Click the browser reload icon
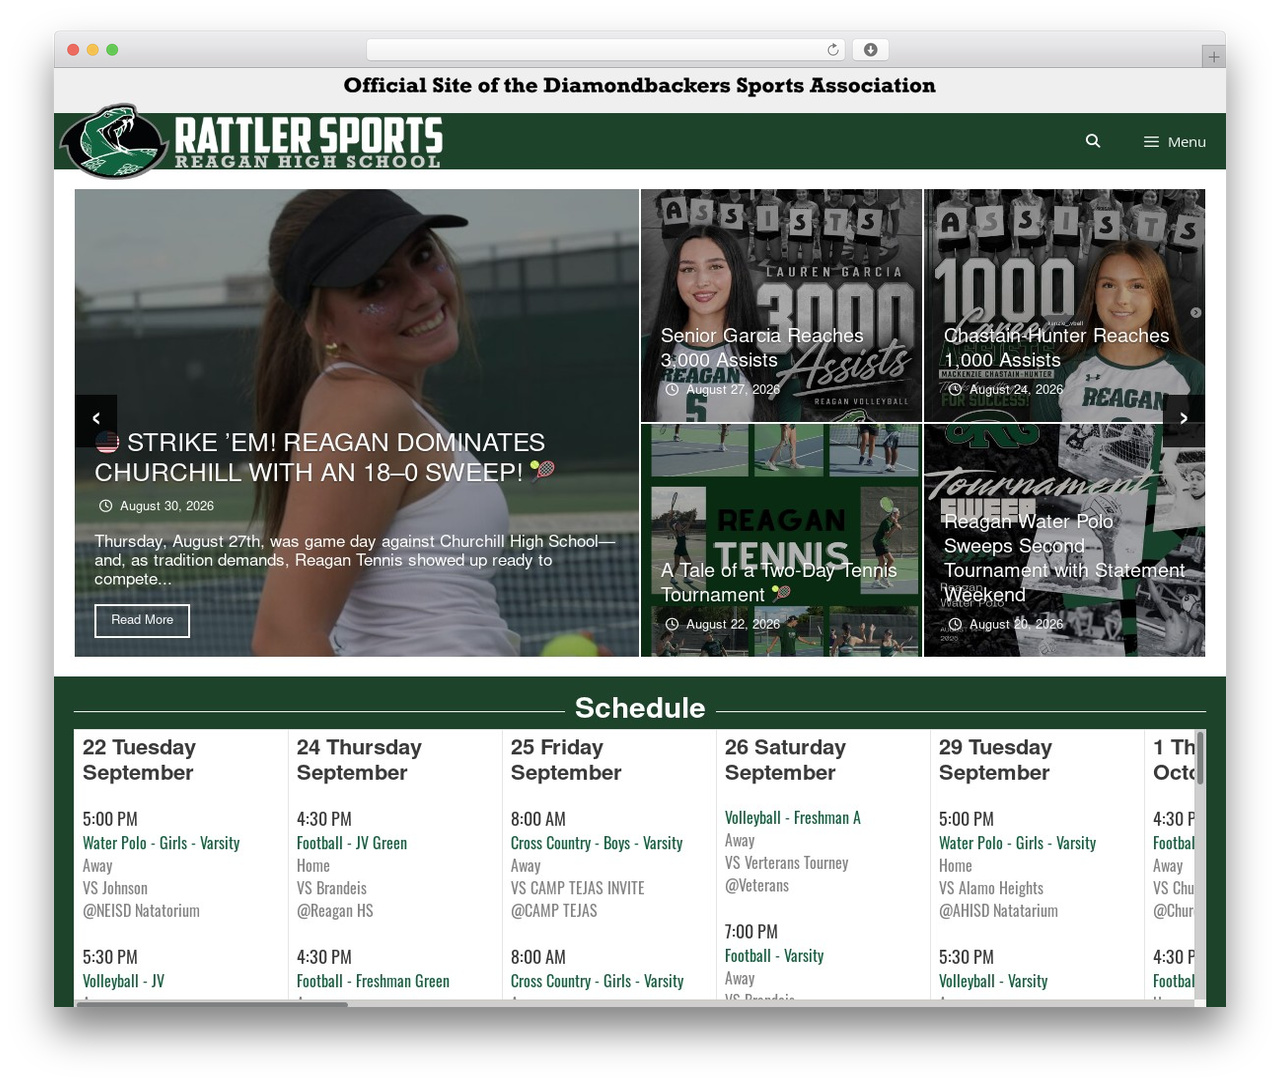The height and width of the screenshot is (1084, 1280). (833, 50)
